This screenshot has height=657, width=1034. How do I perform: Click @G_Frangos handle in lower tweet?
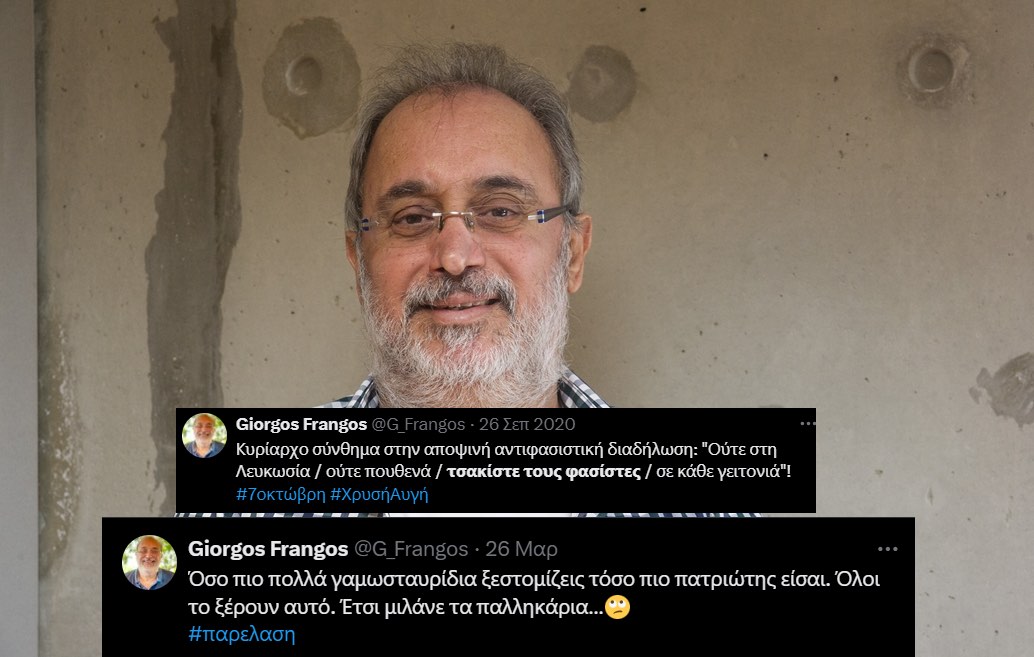pyautogui.click(x=411, y=549)
